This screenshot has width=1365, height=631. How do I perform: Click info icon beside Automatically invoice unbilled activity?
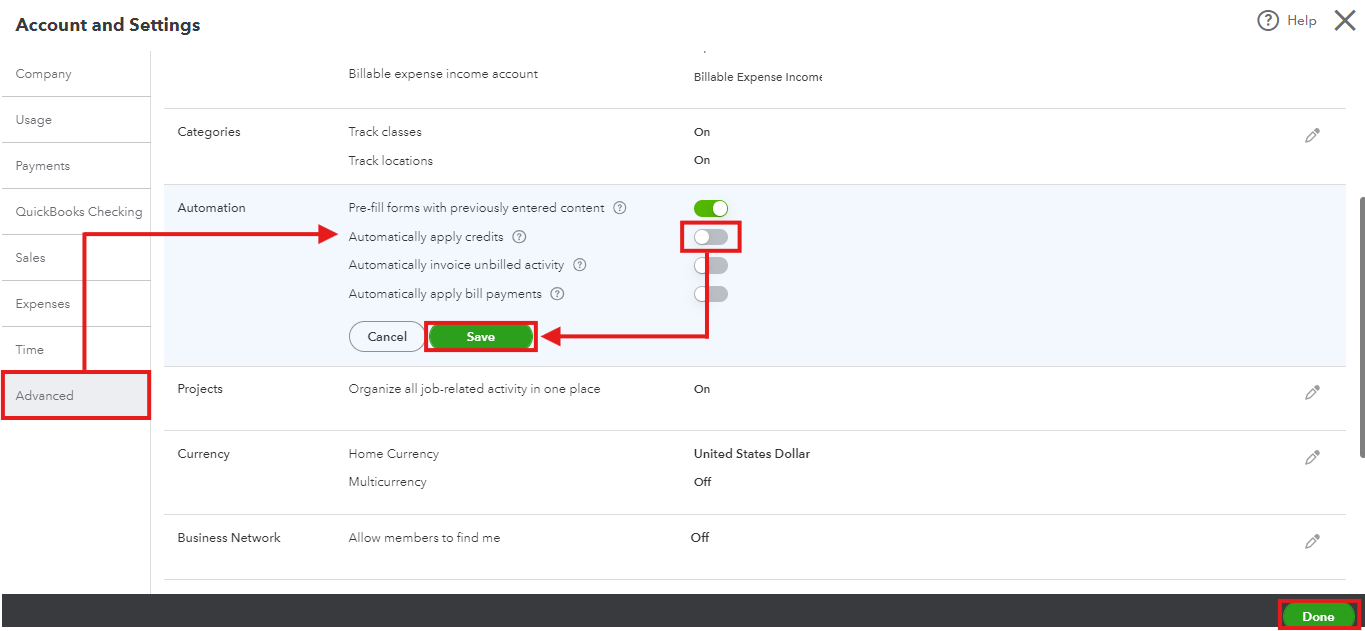[x=580, y=265]
